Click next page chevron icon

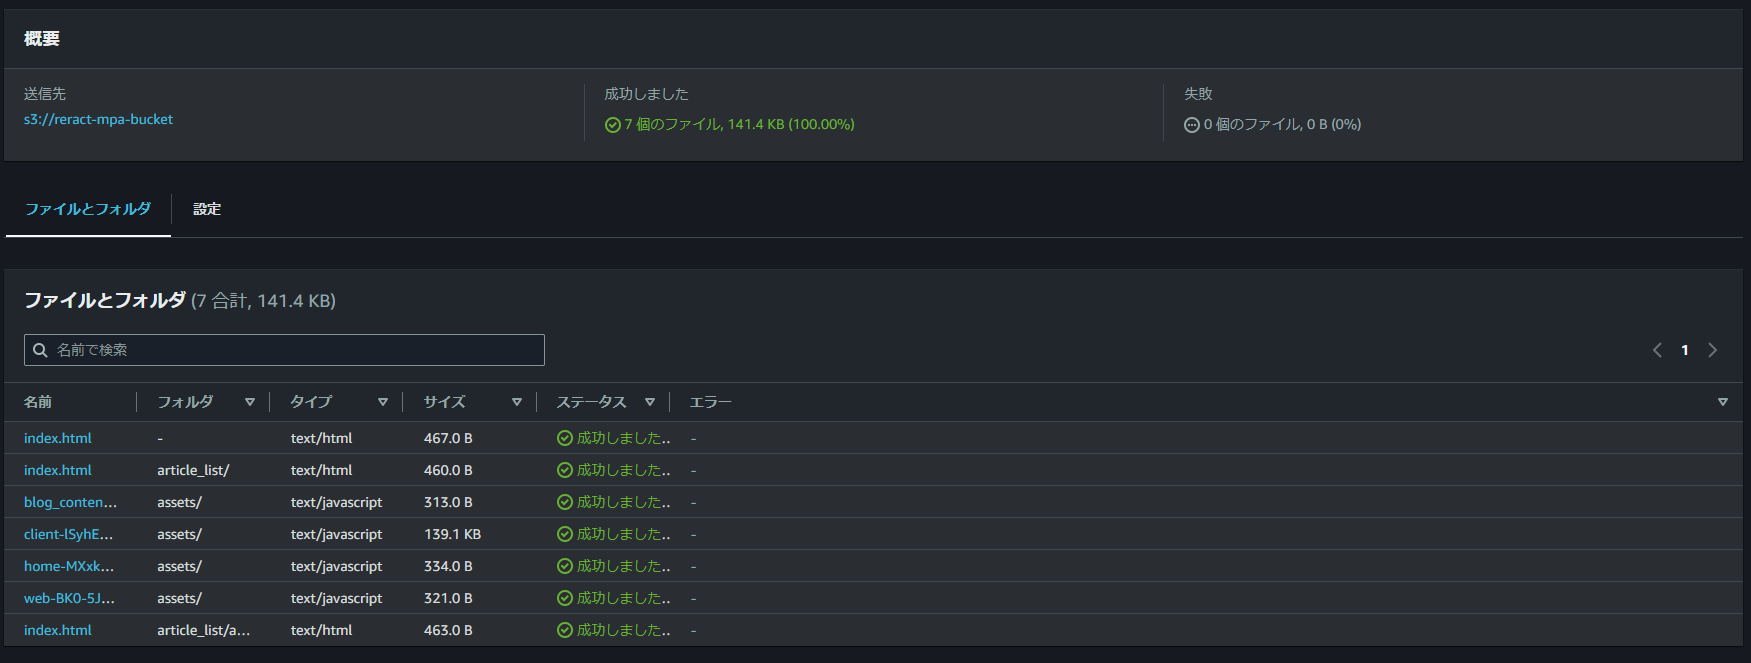pos(1712,349)
